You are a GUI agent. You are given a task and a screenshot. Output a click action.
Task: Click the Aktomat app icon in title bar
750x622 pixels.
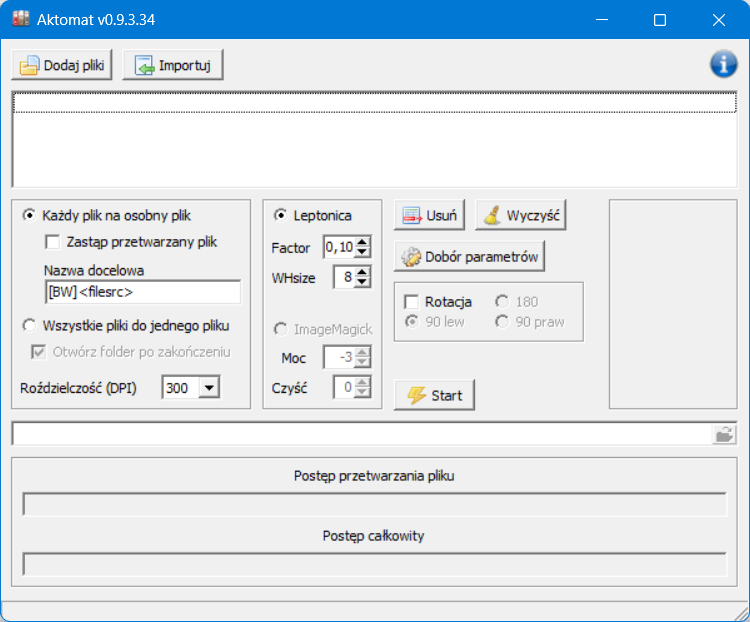[x=20, y=19]
